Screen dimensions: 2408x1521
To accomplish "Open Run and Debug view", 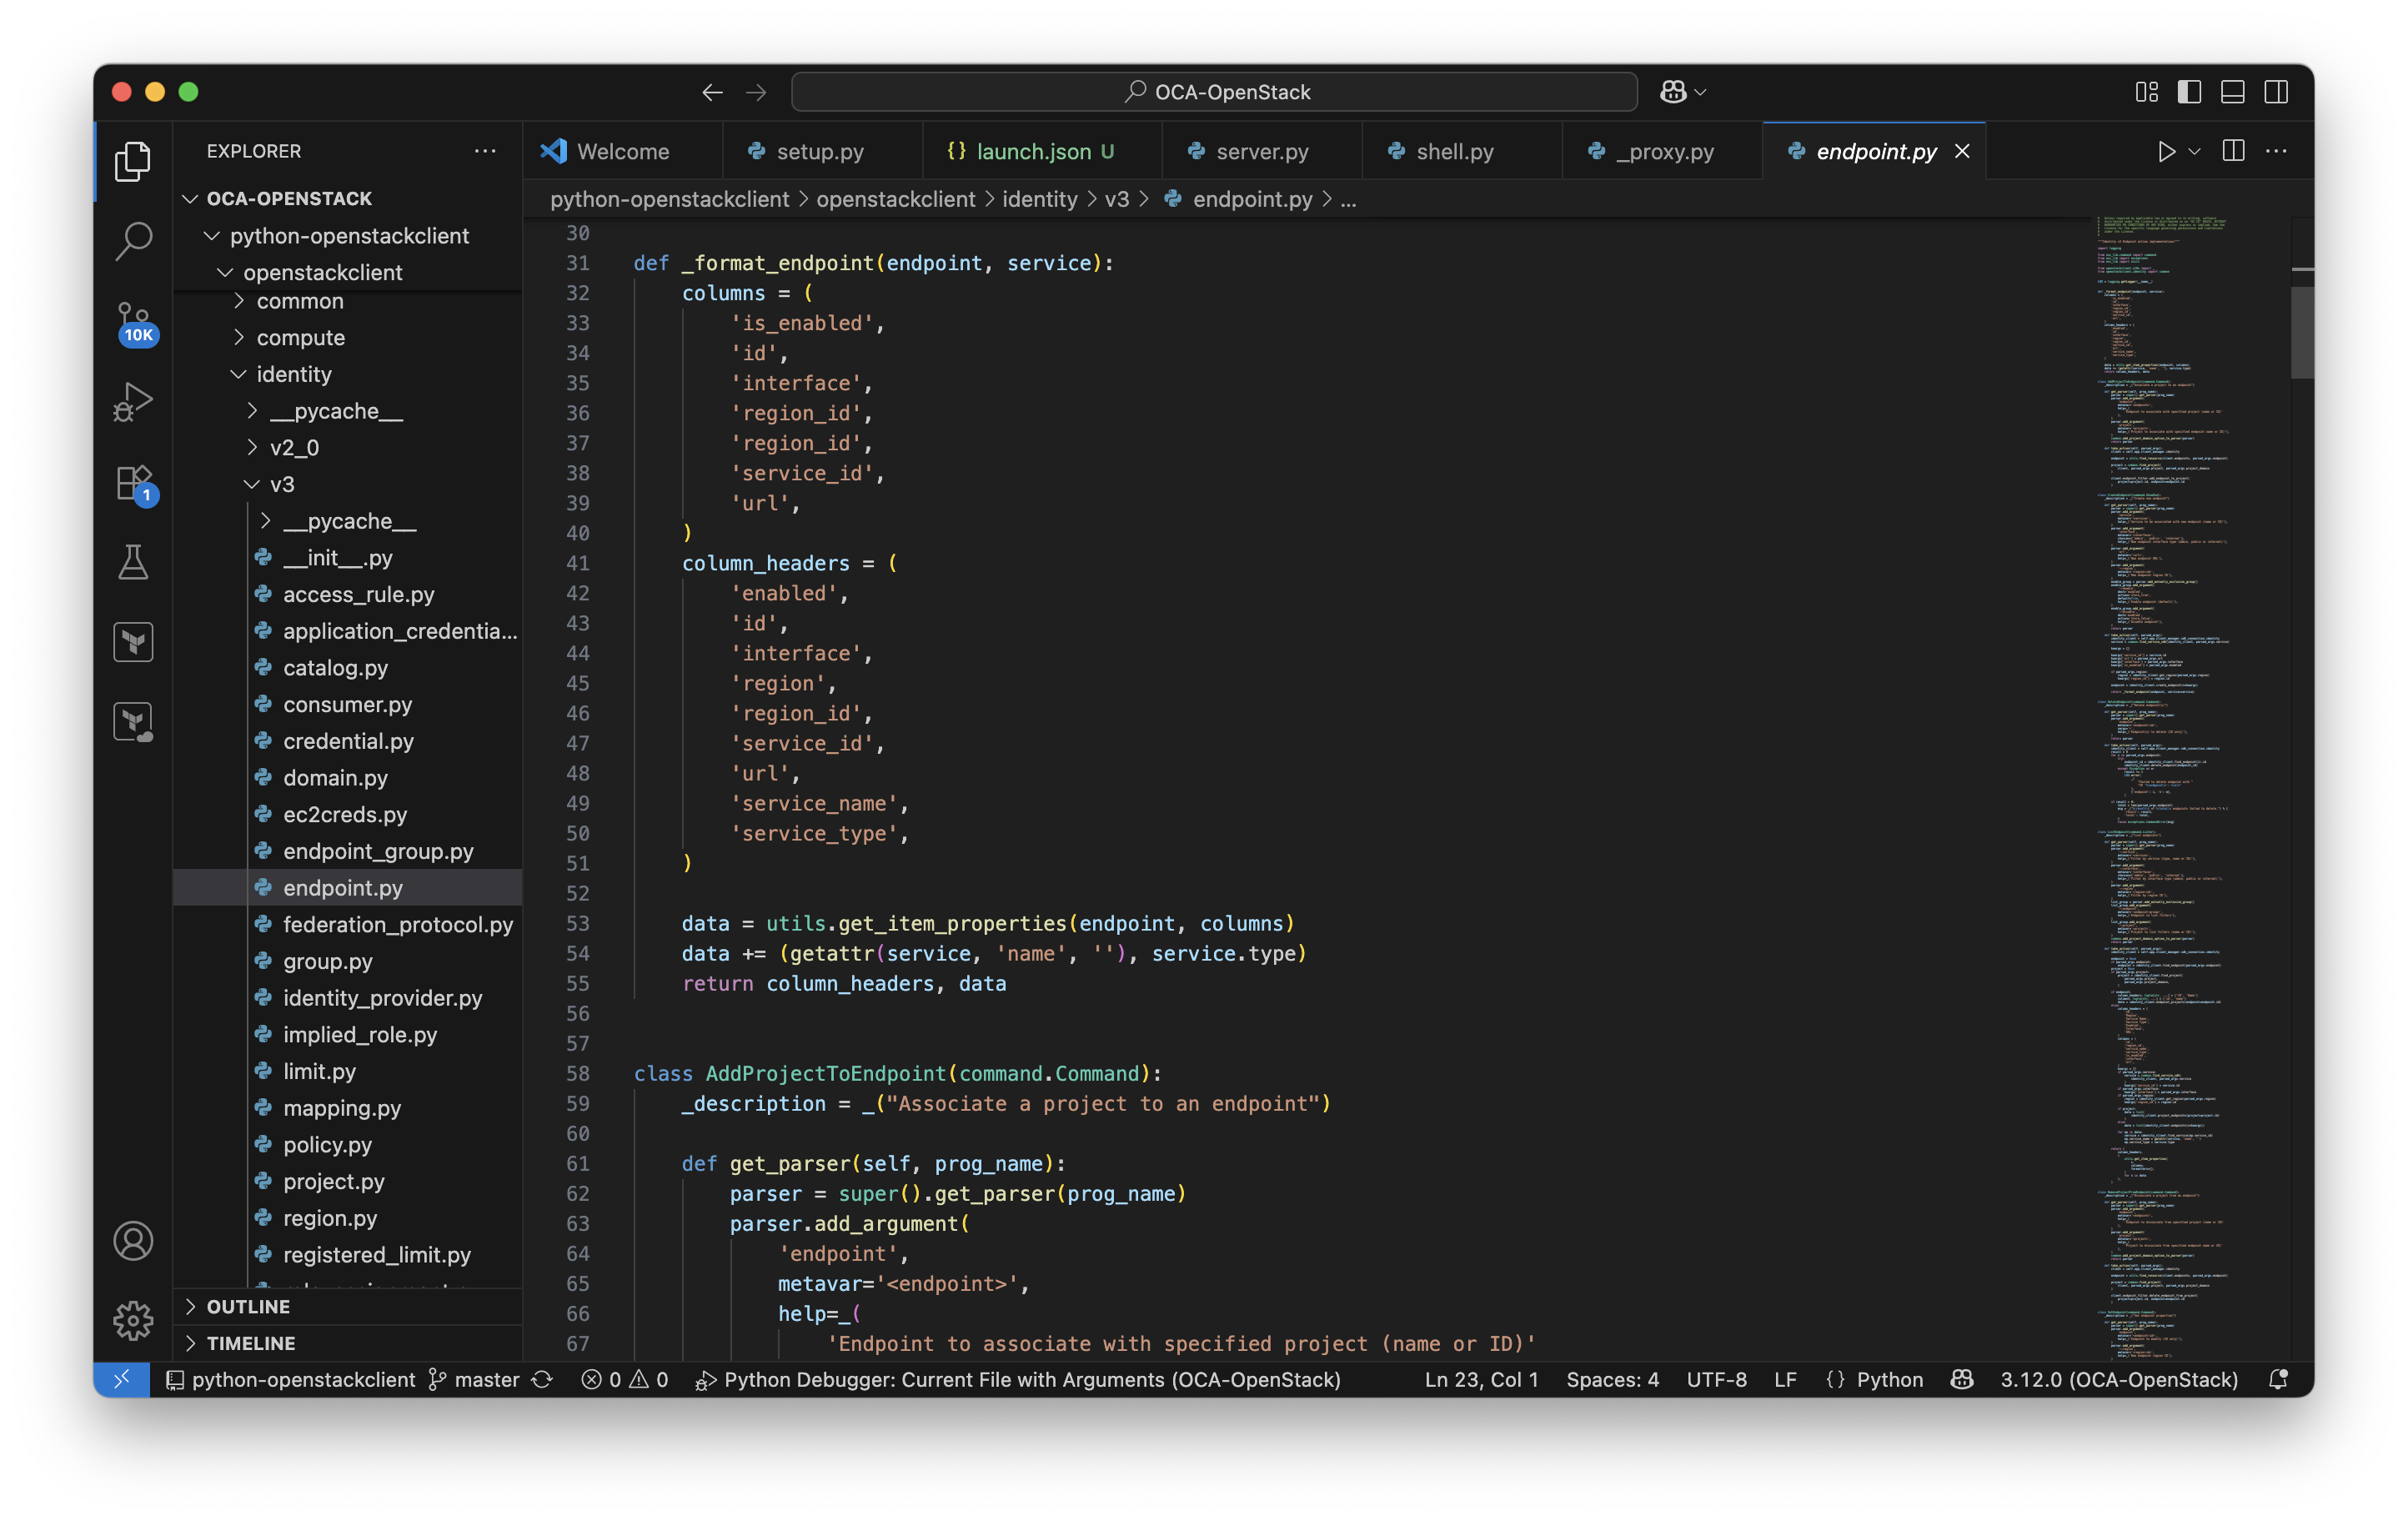I will click(133, 402).
